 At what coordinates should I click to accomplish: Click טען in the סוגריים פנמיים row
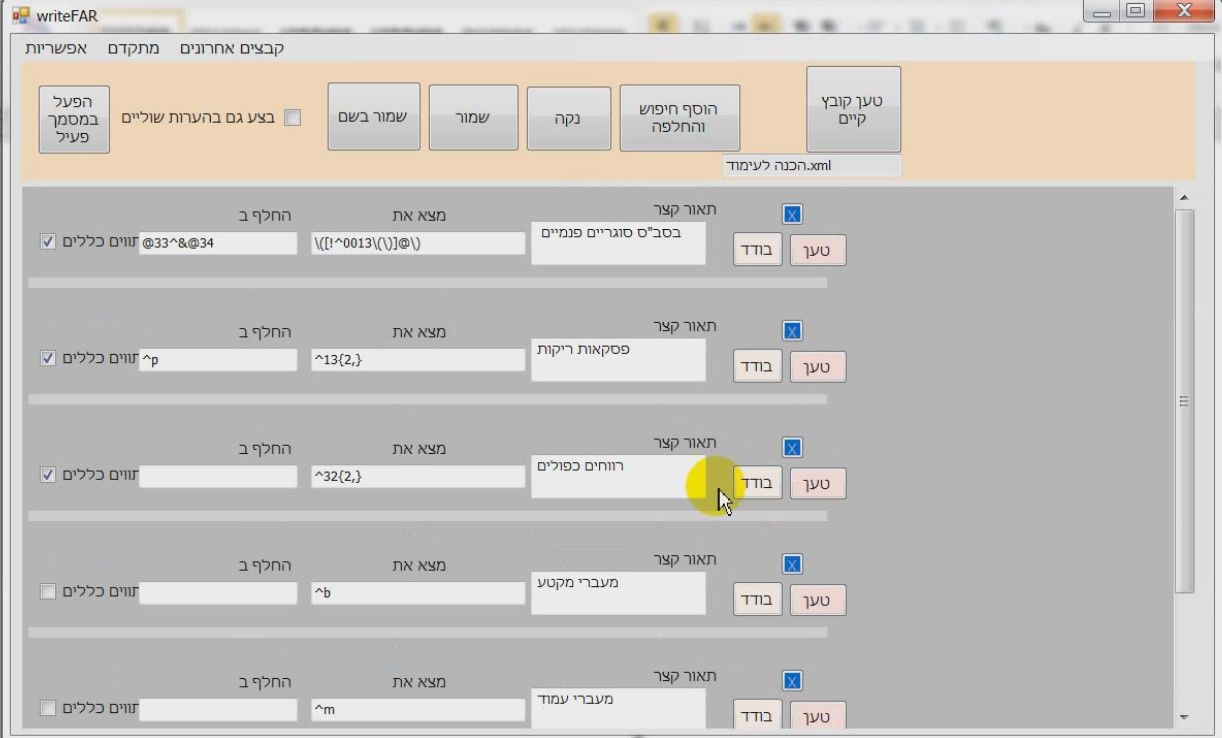[818, 251]
